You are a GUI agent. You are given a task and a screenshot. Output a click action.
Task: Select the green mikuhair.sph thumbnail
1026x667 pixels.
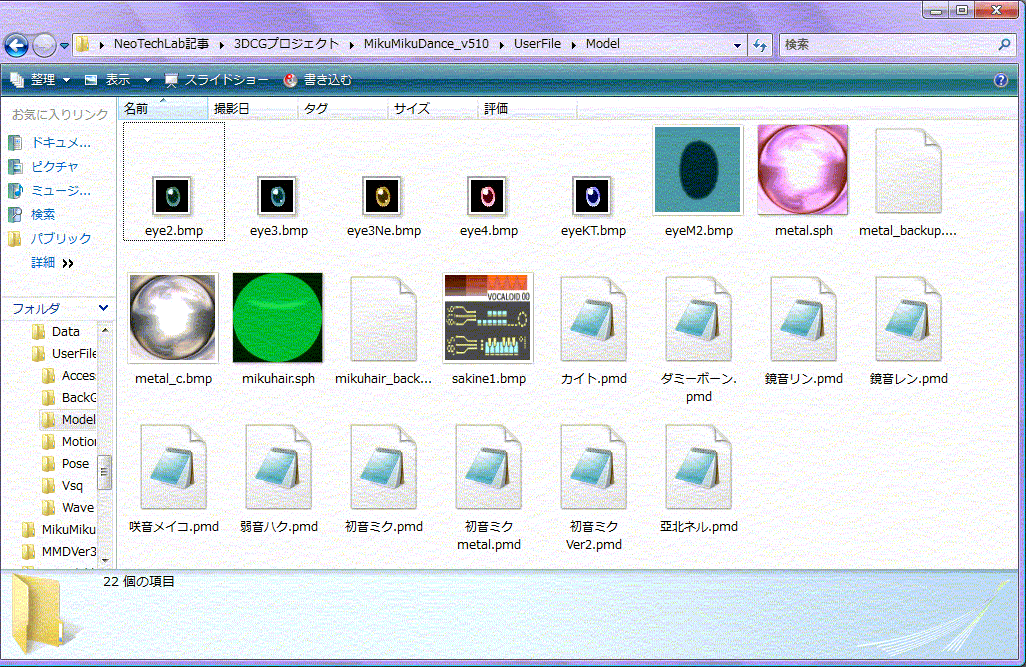[278, 318]
